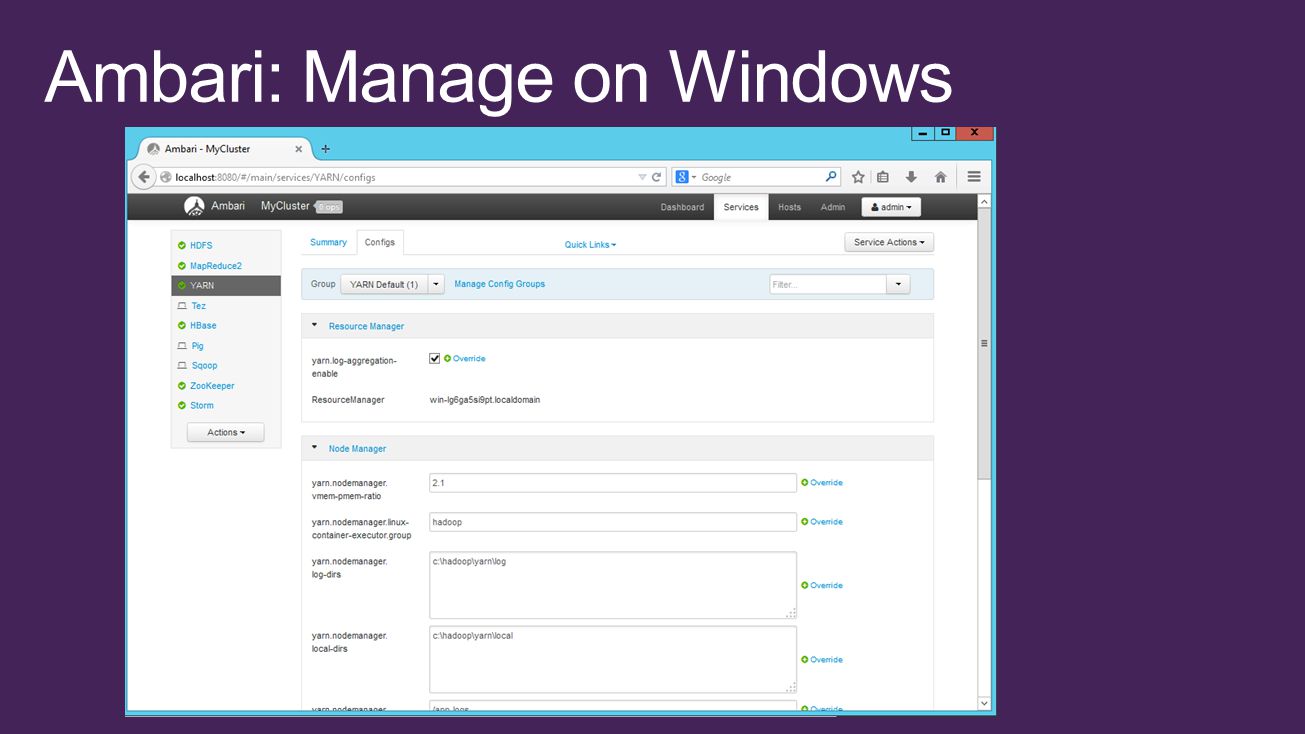Open the Service Actions dropdown
This screenshot has width=1305, height=734.
[889, 242]
